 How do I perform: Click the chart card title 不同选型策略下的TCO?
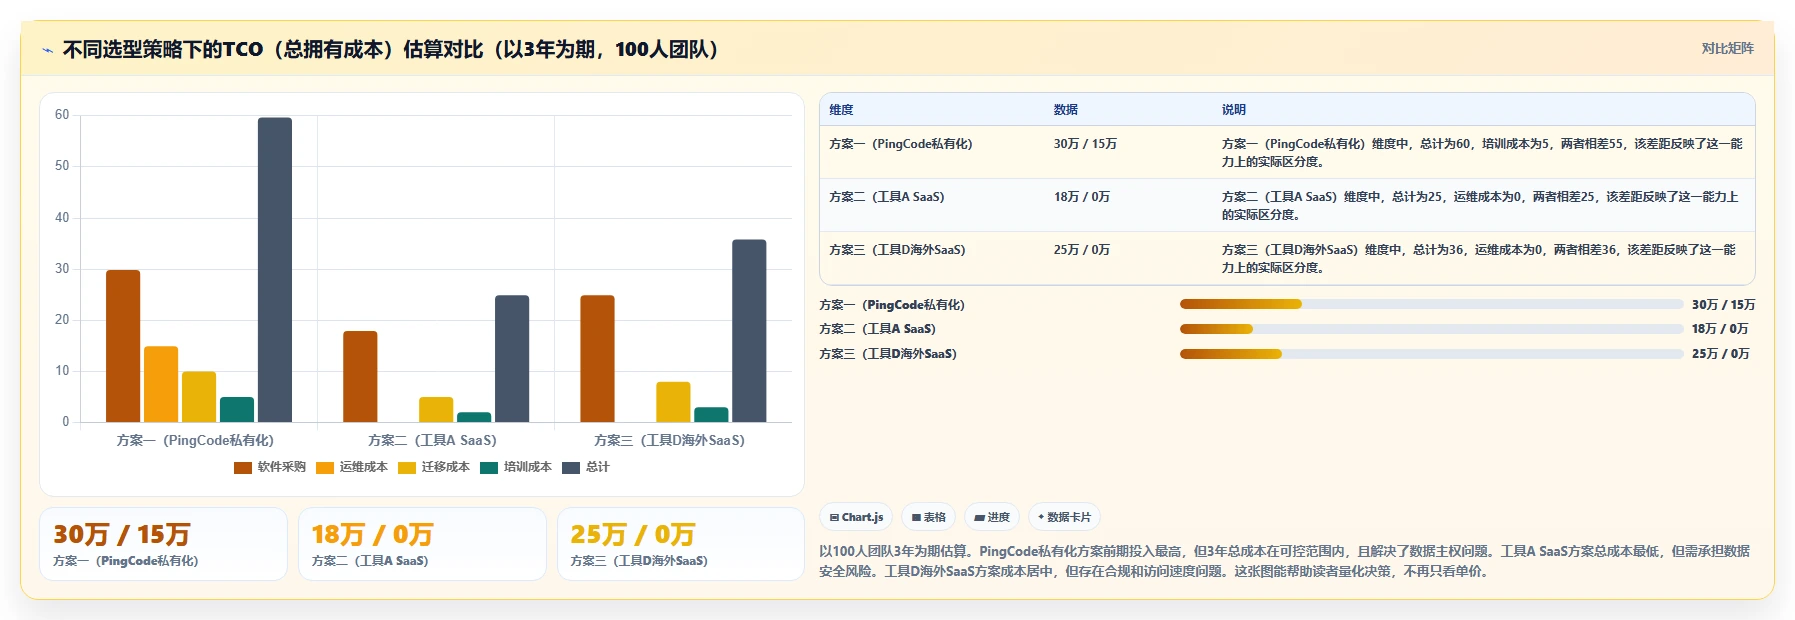point(390,50)
